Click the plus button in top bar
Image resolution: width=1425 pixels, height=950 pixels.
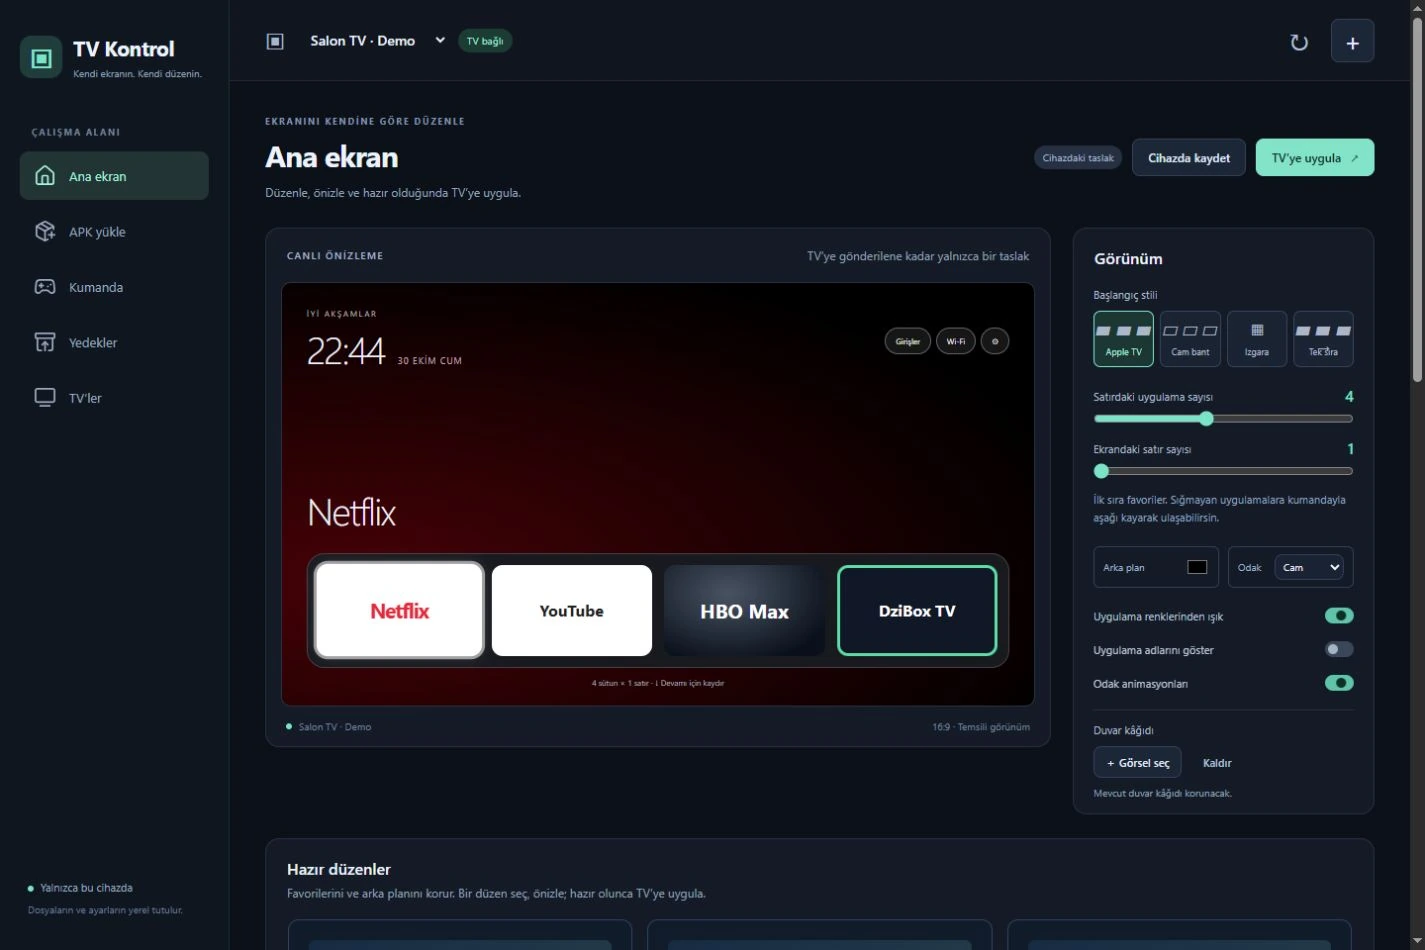(x=1352, y=41)
